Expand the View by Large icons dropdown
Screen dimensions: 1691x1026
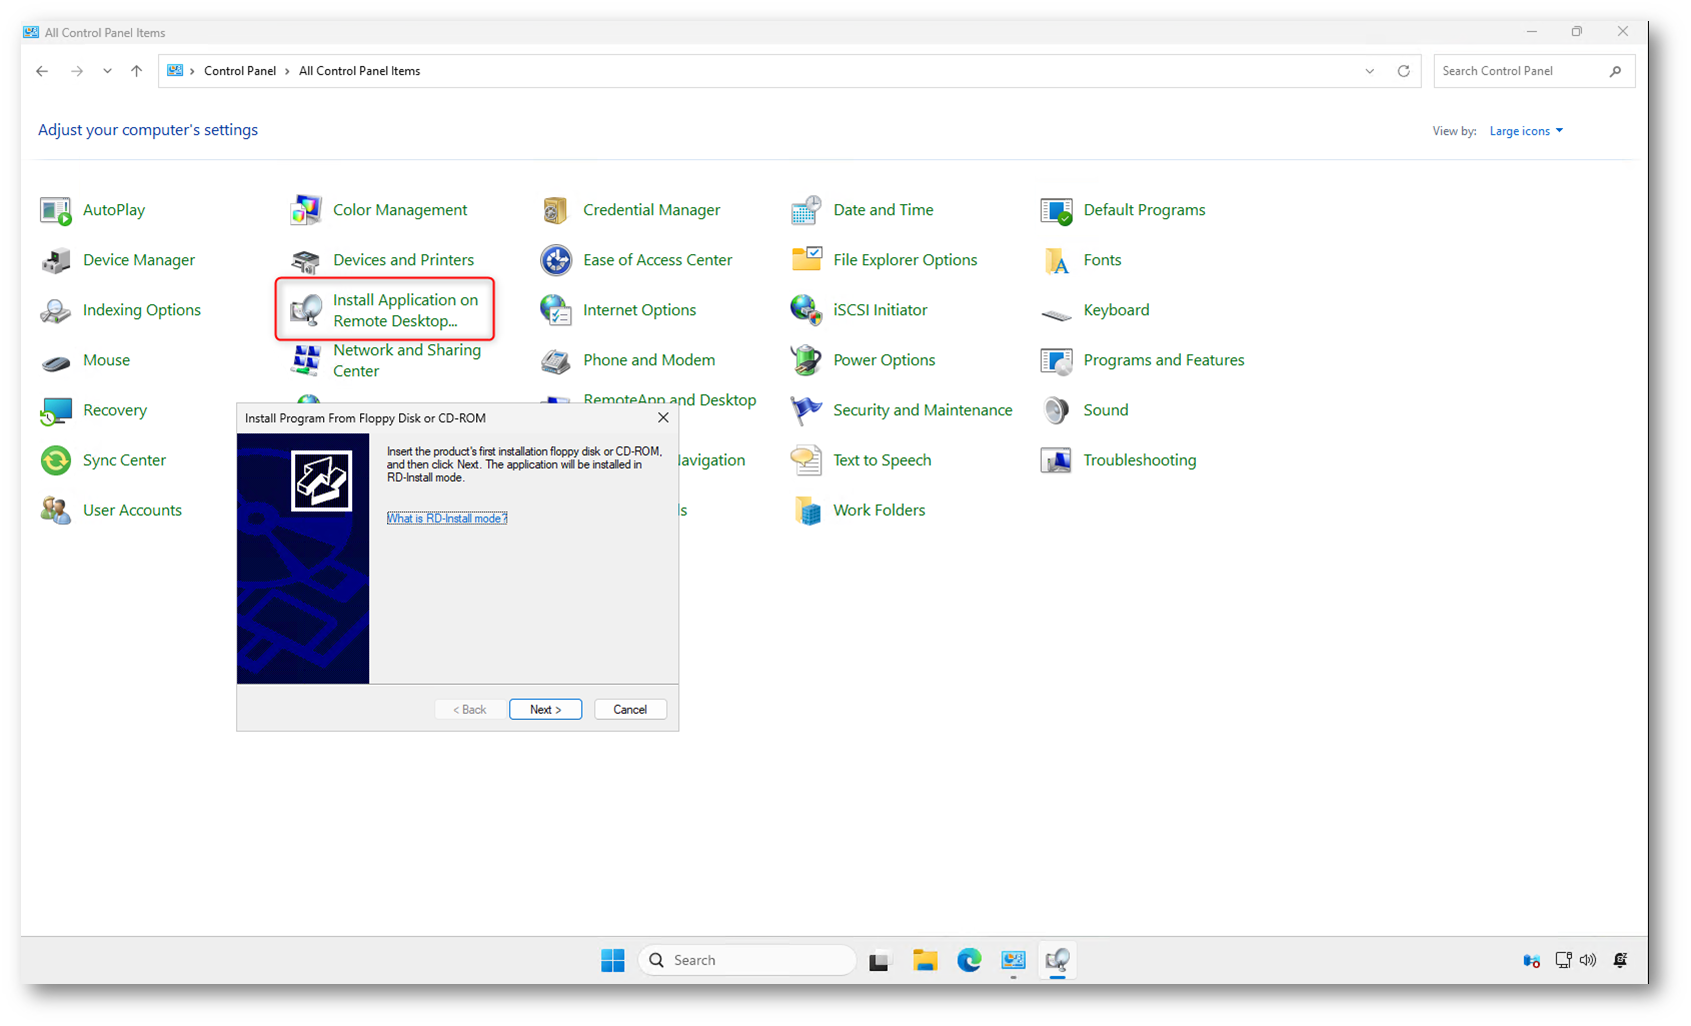pyautogui.click(x=1525, y=131)
